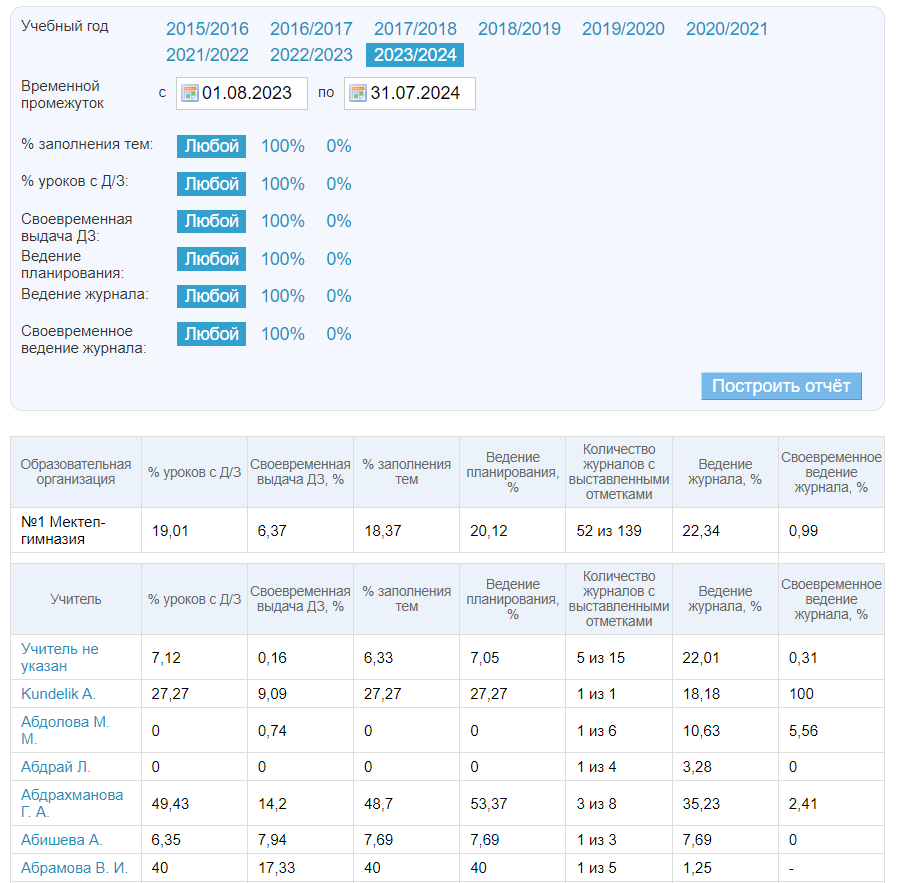Select the 2018/2019 school year
This screenshot has height=883, width=899.
(519, 29)
